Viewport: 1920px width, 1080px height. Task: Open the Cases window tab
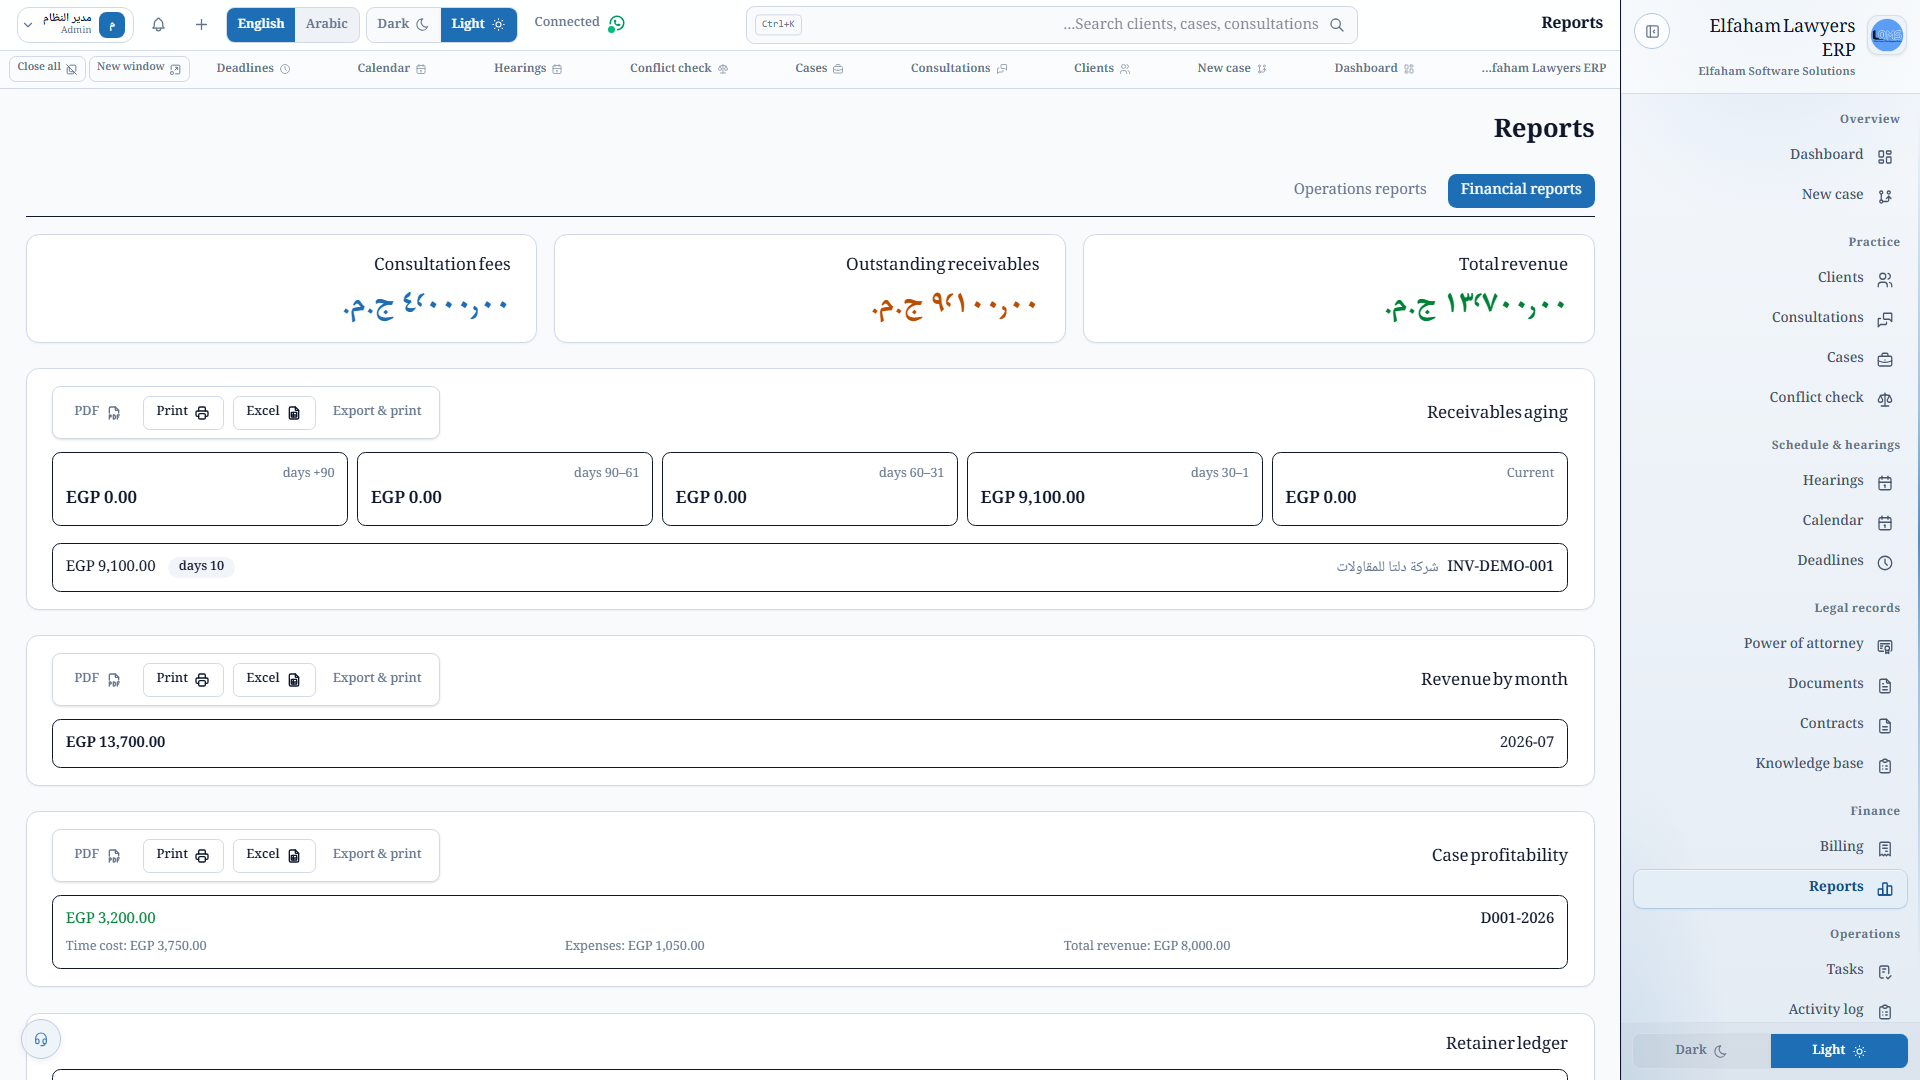pos(819,69)
